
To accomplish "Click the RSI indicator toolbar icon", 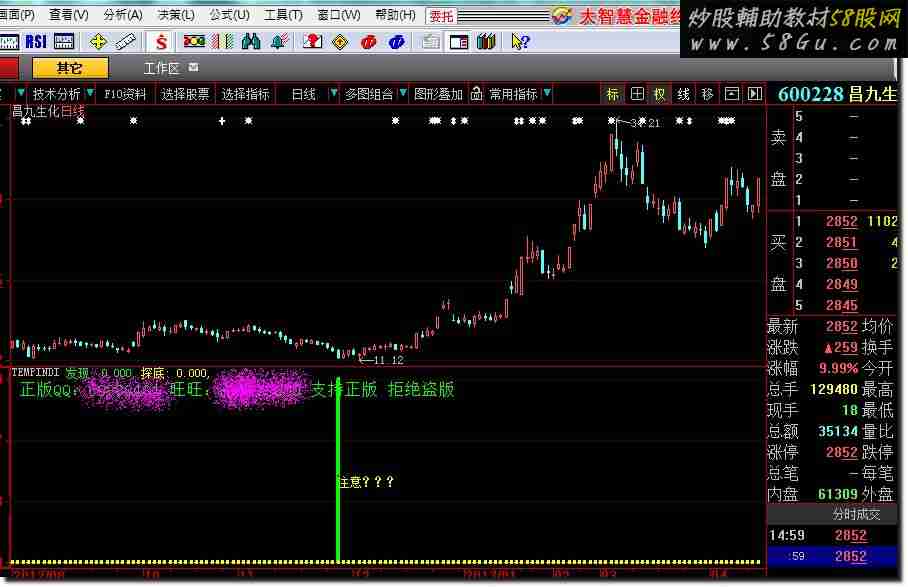I will click(36, 42).
